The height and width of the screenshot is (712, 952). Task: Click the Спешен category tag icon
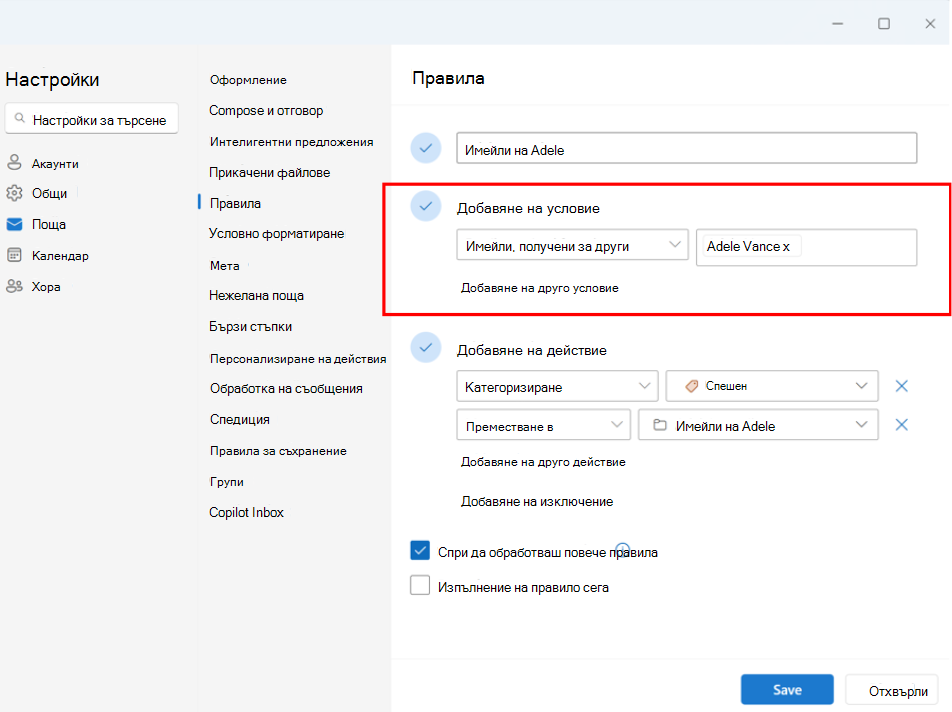(692, 386)
